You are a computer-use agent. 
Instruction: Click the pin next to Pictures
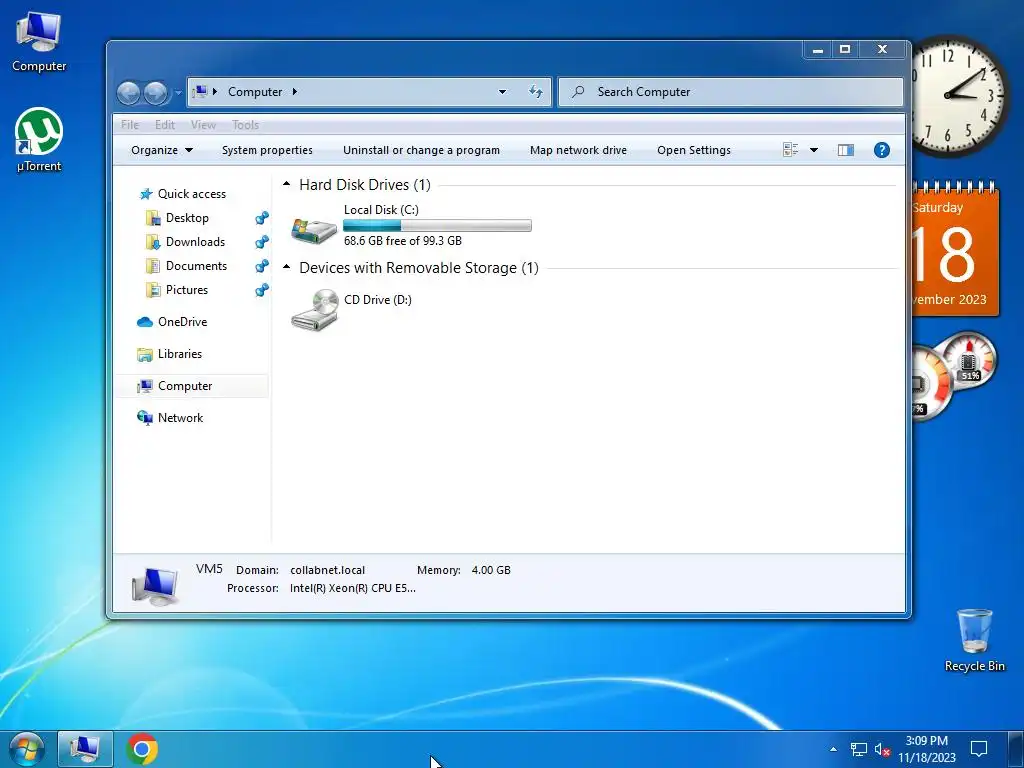point(262,290)
